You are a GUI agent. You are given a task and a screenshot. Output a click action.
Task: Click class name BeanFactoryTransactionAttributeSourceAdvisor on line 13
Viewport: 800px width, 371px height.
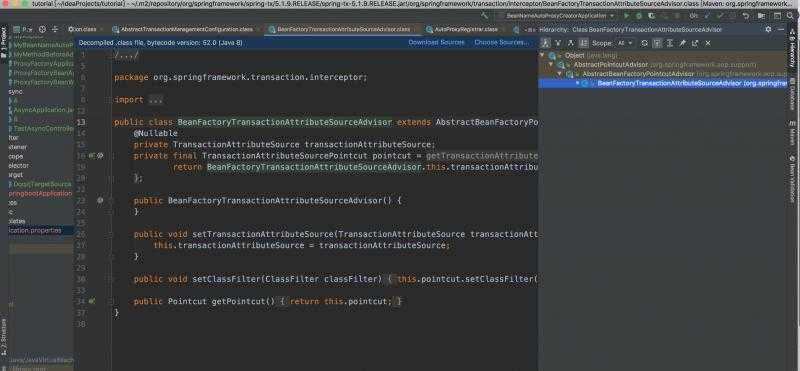285,122
